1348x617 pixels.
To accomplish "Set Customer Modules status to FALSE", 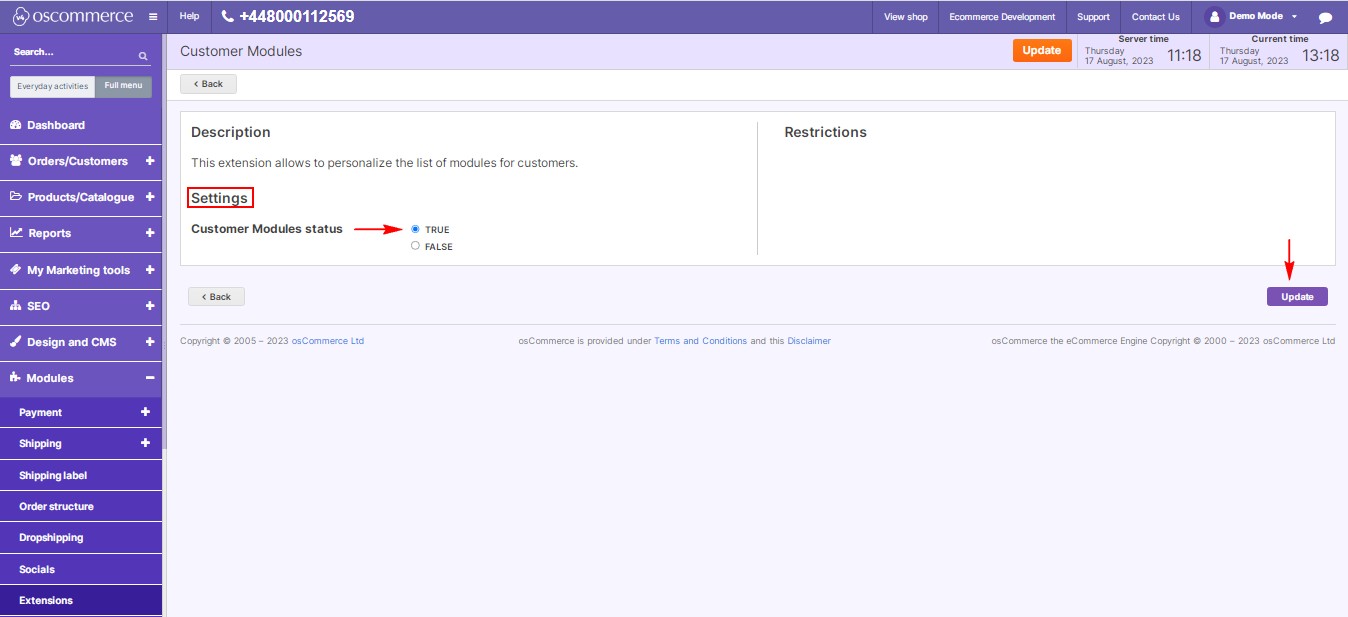I will tap(415, 246).
